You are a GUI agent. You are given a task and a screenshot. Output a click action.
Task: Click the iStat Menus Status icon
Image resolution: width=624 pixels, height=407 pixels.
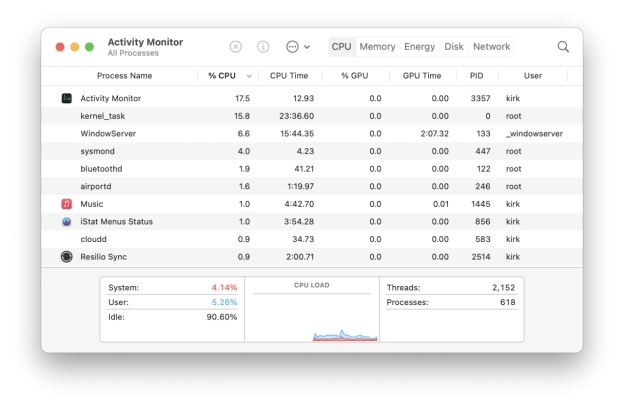pos(66,221)
